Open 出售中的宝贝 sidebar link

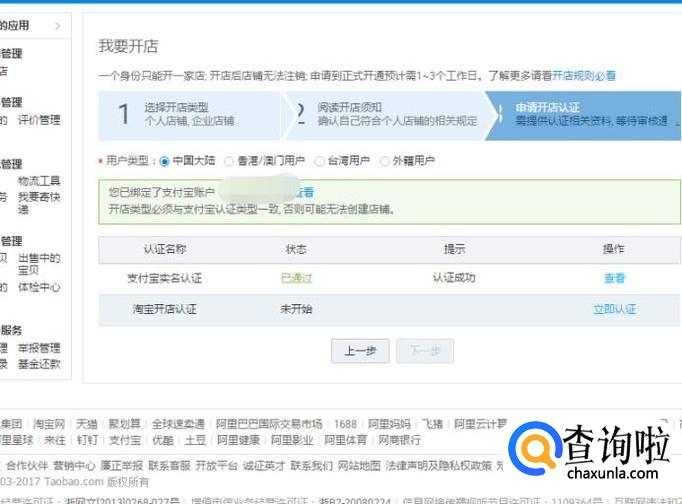click(39, 265)
